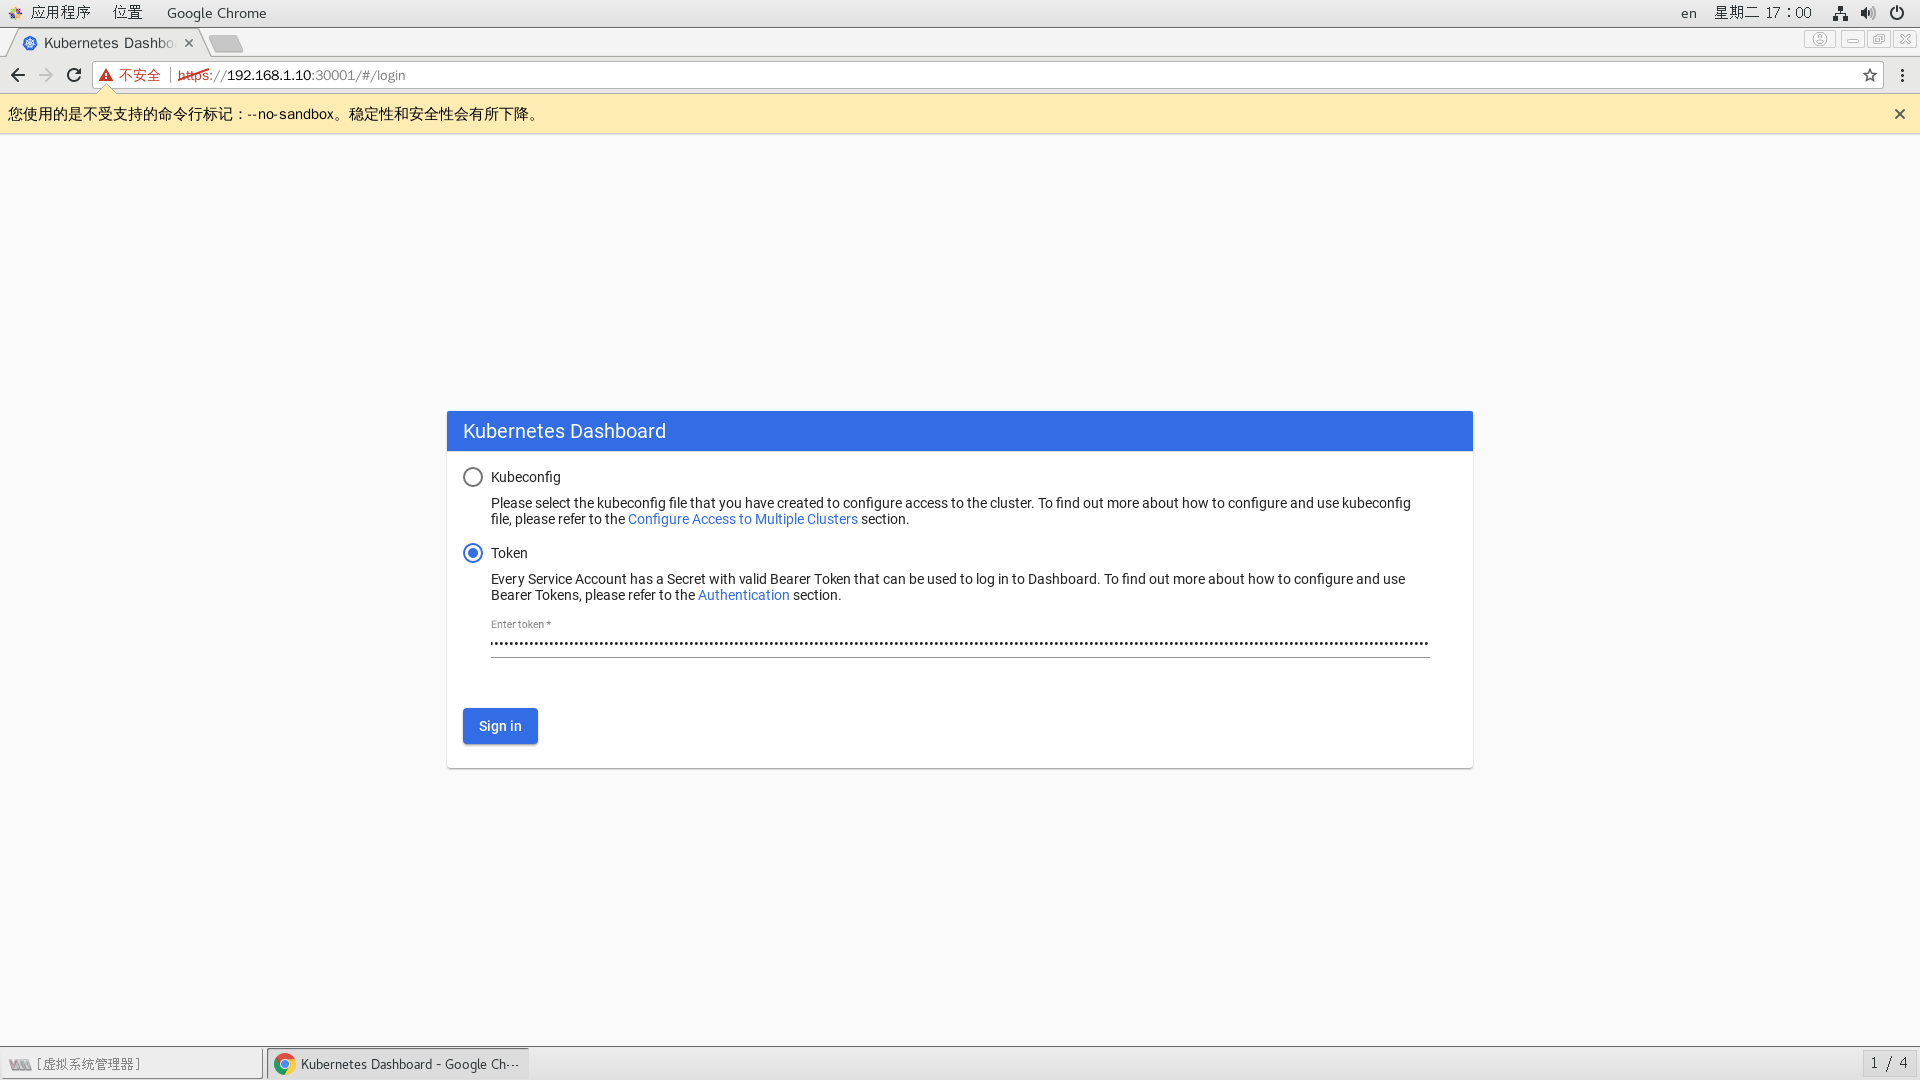Open a new browser tab

226,44
